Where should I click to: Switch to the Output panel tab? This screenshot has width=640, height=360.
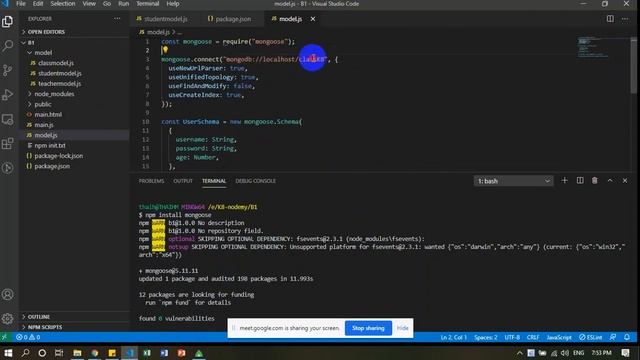click(183, 181)
